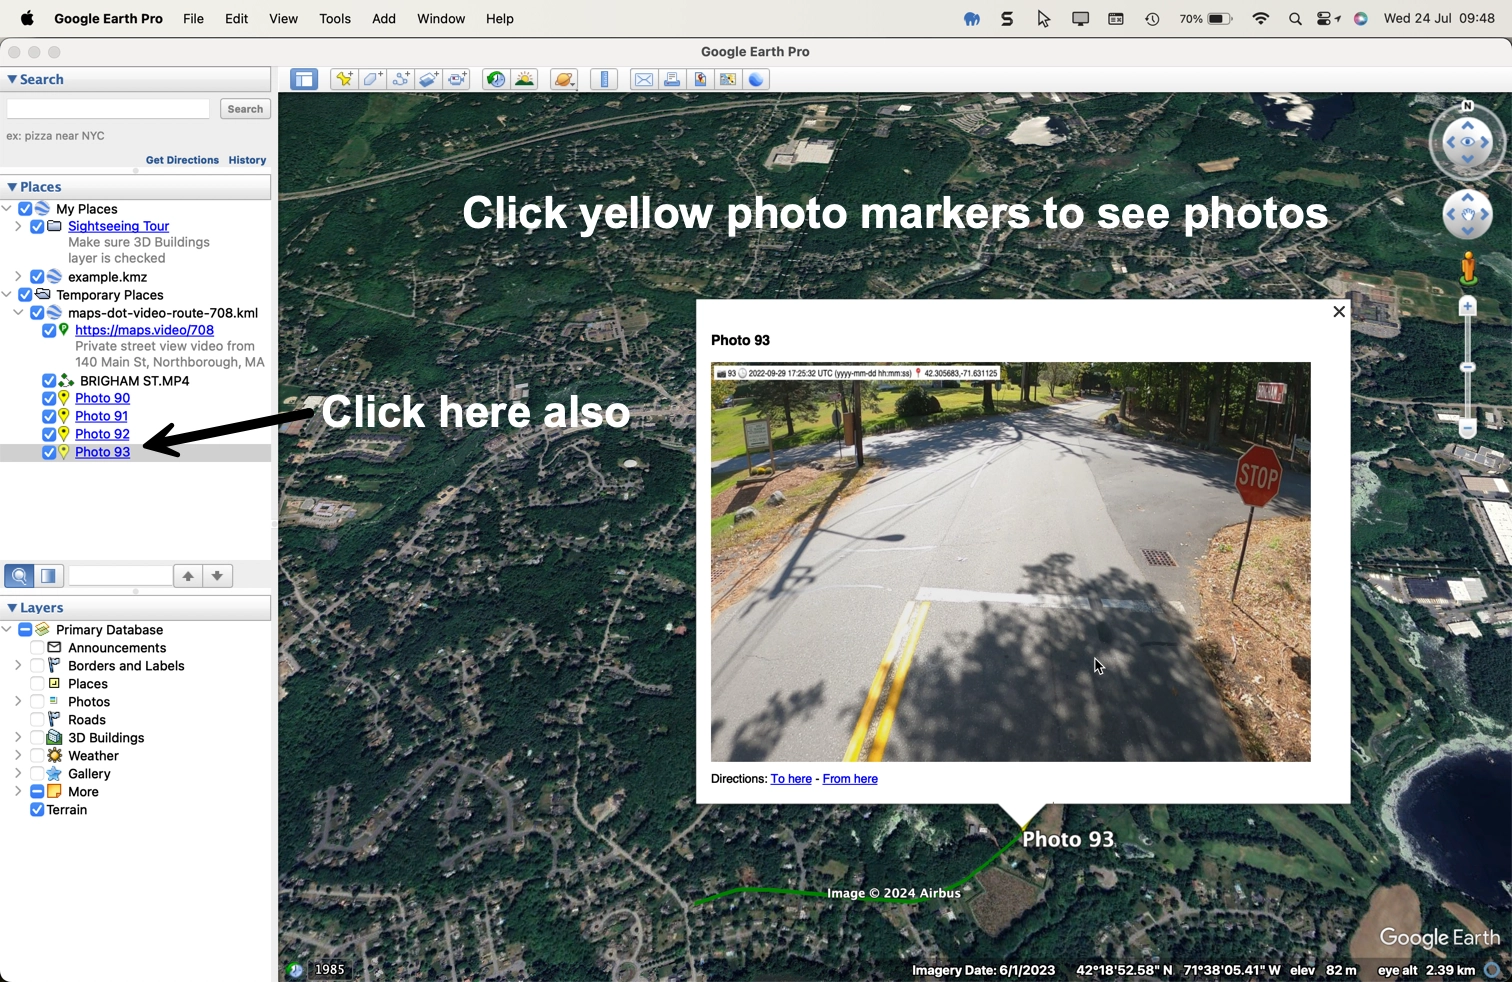The width and height of the screenshot is (1512, 982).
Task: Open the Ruler measuring tool
Action: (604, 79)
